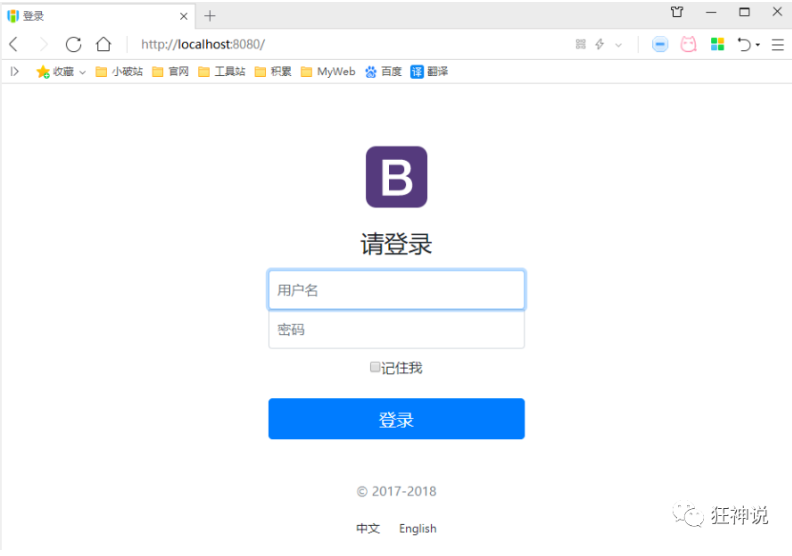
Task: Click the undo closed tab arrow icon
Action: click(x=744, y=44)
